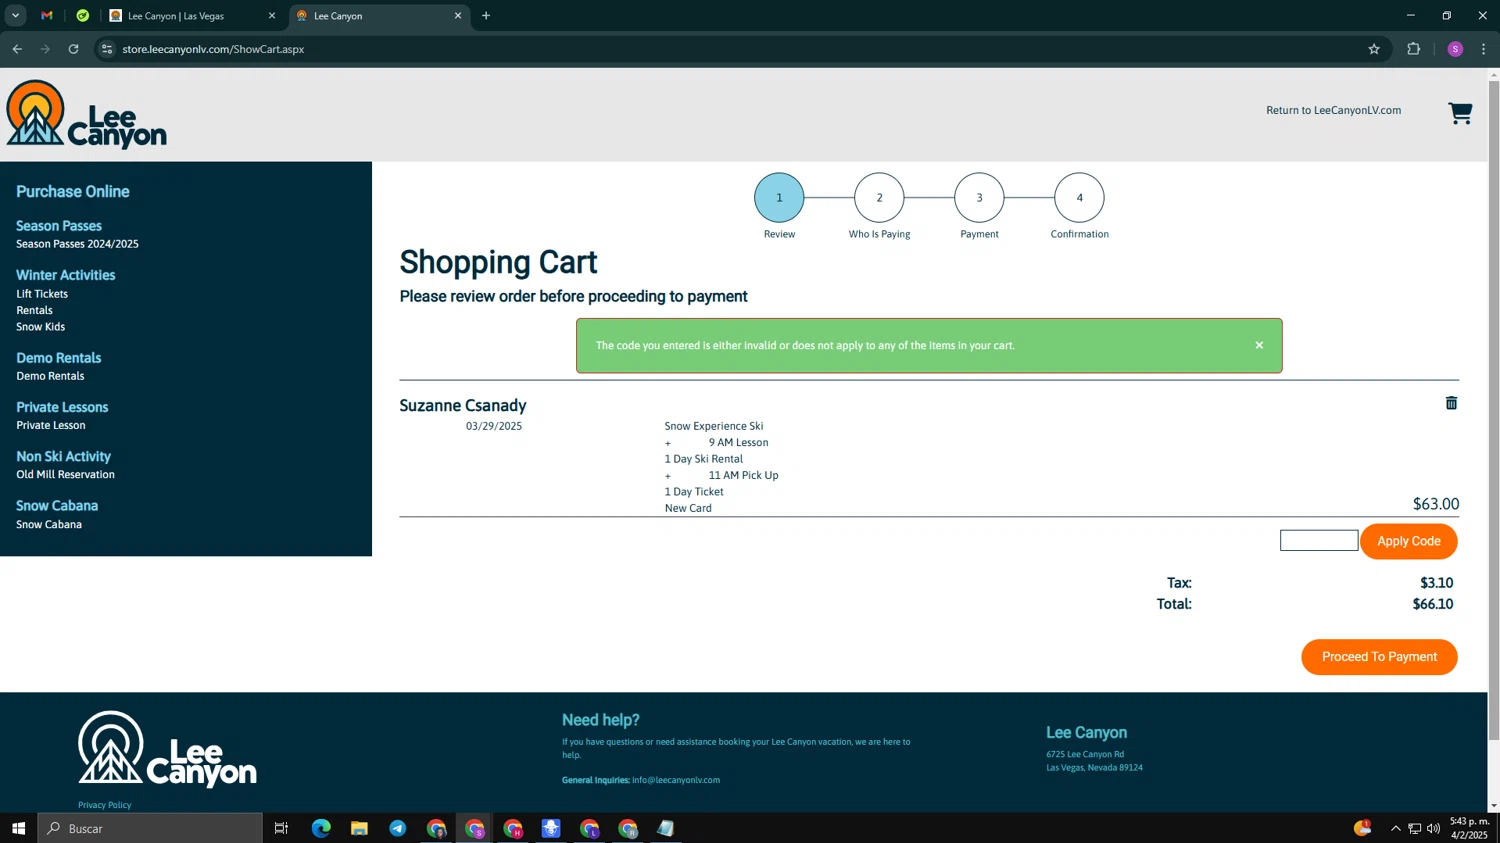
Task: Bookmark this page with star icon
Action: 1374,49
